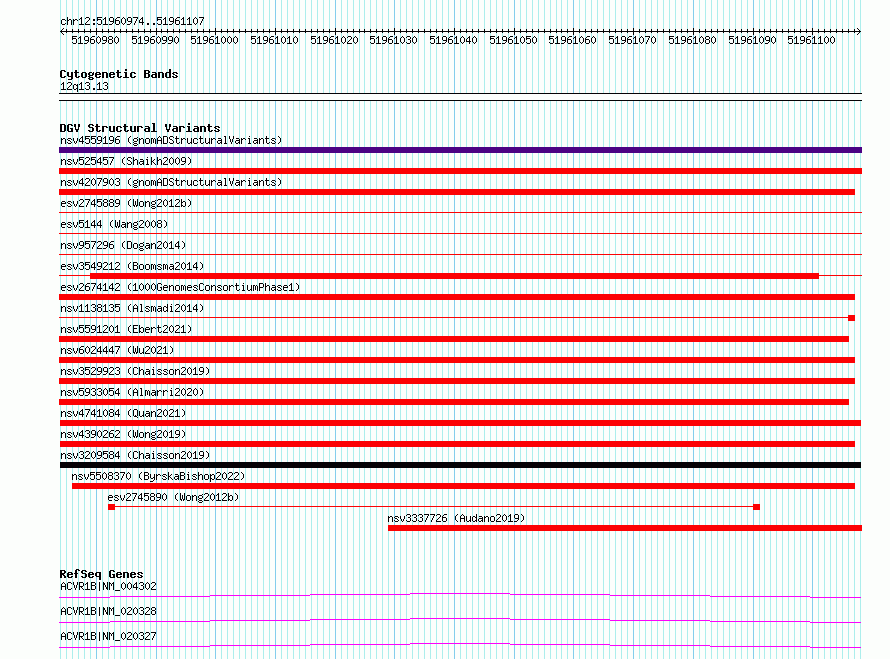Screen dimensions: 890x659
Task: Click nsv957296 (Dogan2014) variant label
Action: coord(123,245)
